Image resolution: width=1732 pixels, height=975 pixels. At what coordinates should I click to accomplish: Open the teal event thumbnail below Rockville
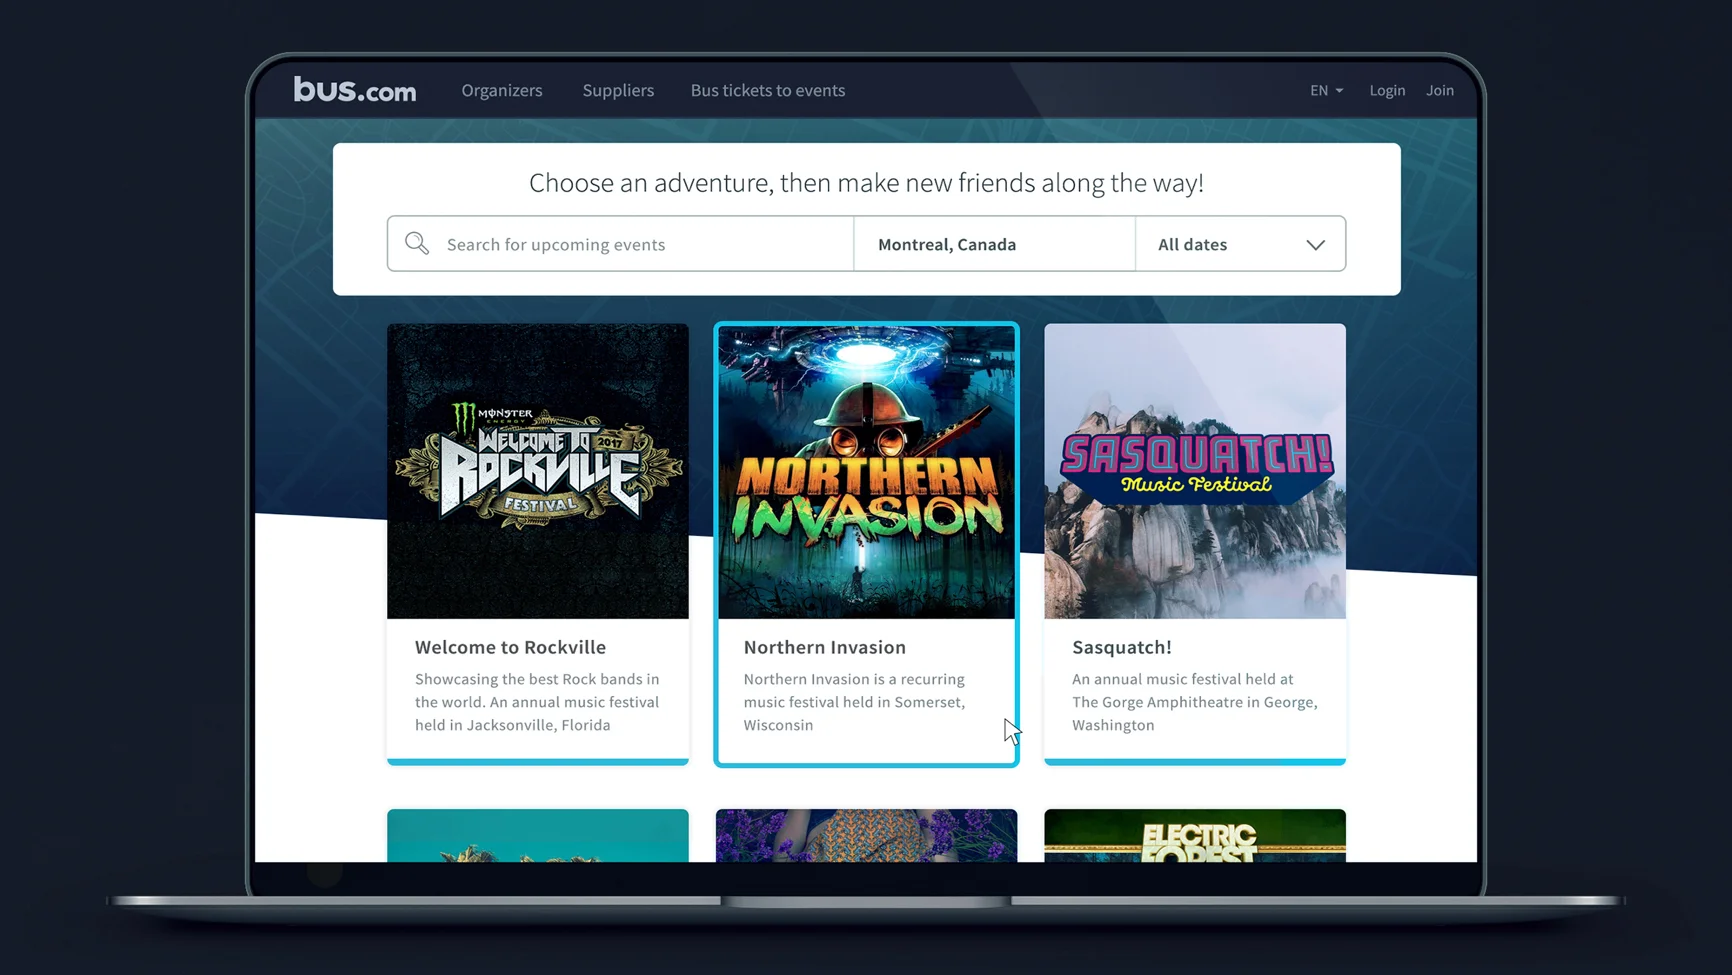[x=538, y=836]
